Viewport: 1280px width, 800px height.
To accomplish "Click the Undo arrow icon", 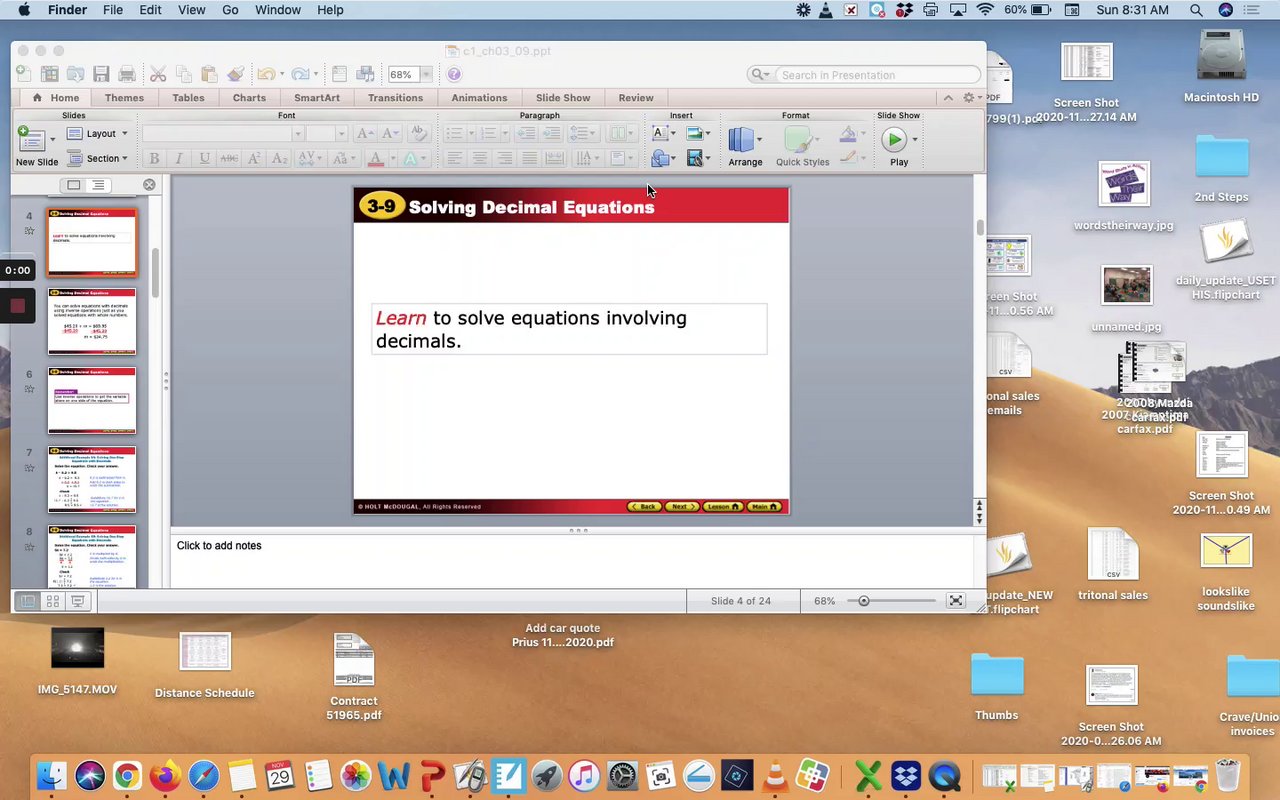I will (265, 74).
